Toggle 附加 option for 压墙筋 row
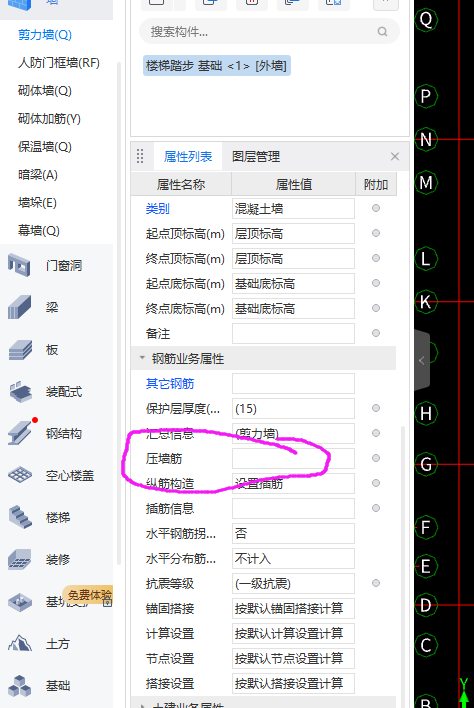The image size is (474, 708). click(x=376, y=458)
